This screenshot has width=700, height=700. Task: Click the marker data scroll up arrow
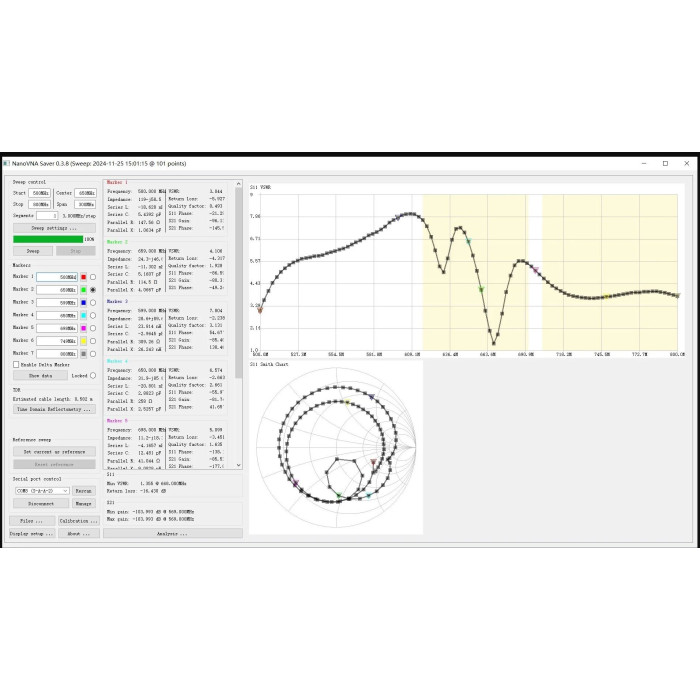pyautogui.click(x=239, y=183)
